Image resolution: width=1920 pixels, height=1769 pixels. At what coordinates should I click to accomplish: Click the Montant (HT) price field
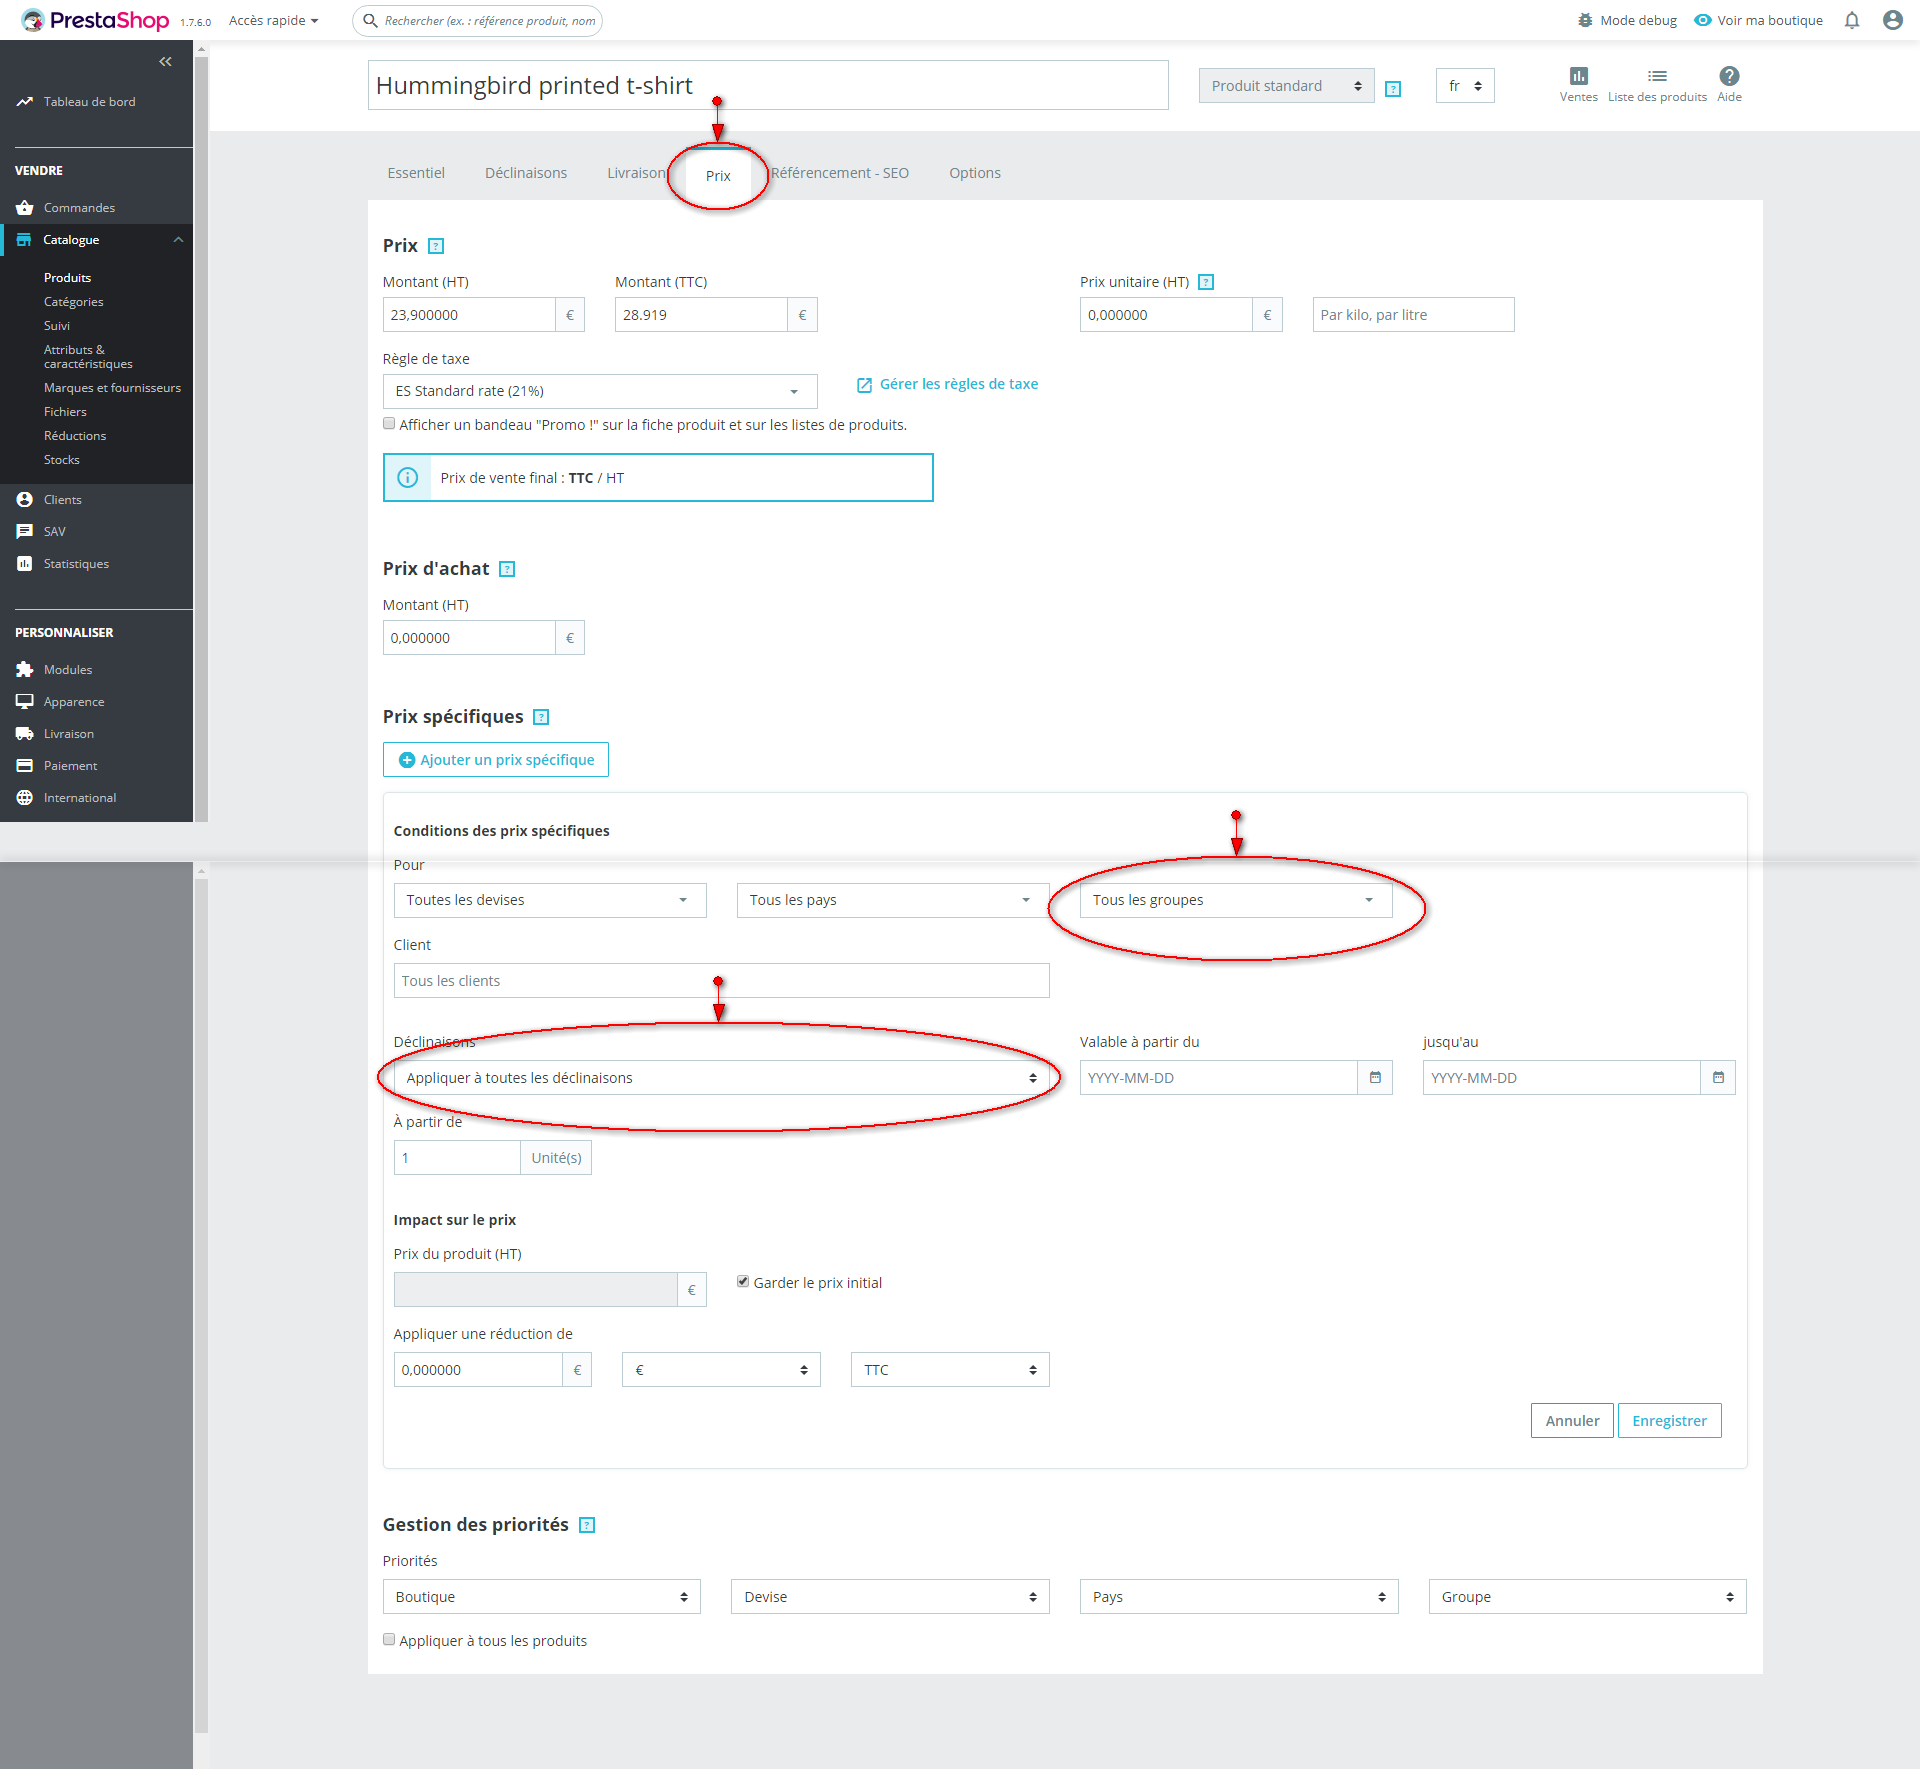pyautogui.click(x=469, y=315)
